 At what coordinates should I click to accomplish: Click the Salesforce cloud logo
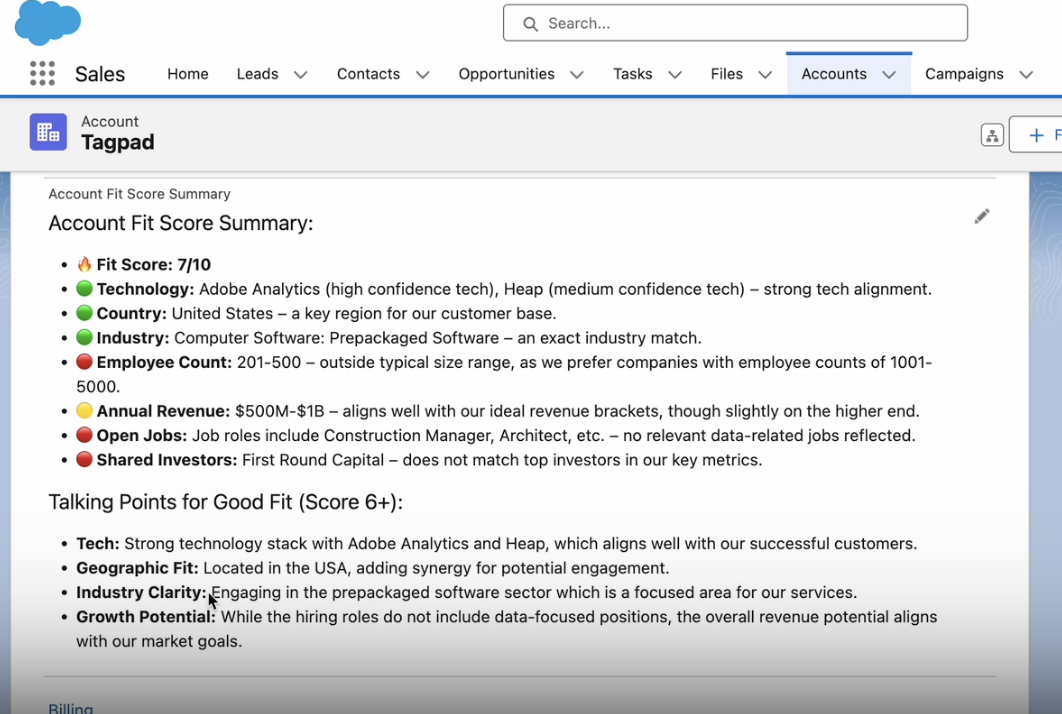(x=47, y=21)
